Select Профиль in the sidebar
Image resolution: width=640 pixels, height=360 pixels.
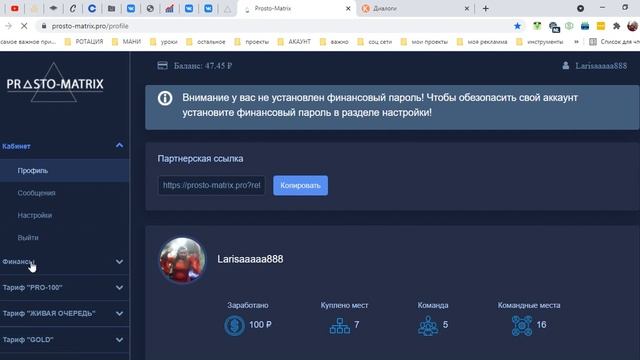[64, 171]
